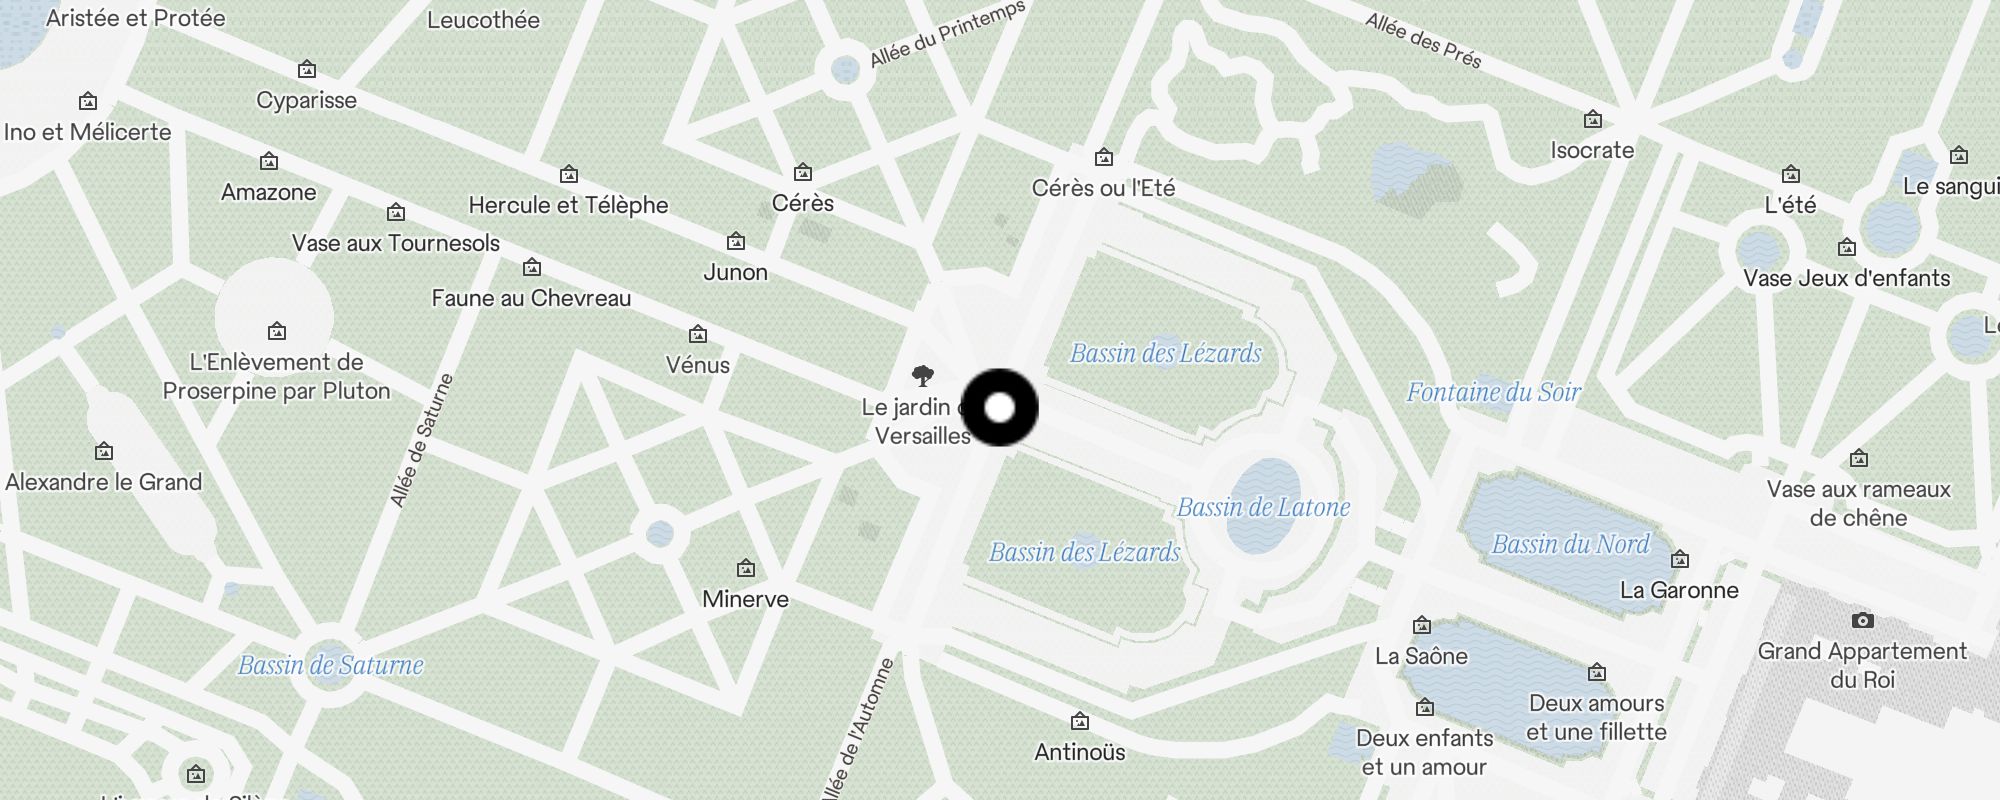Screen dimensions: 2000x800
Task: Click the Cyparisse landmark icon
Action: pos(307,69)
